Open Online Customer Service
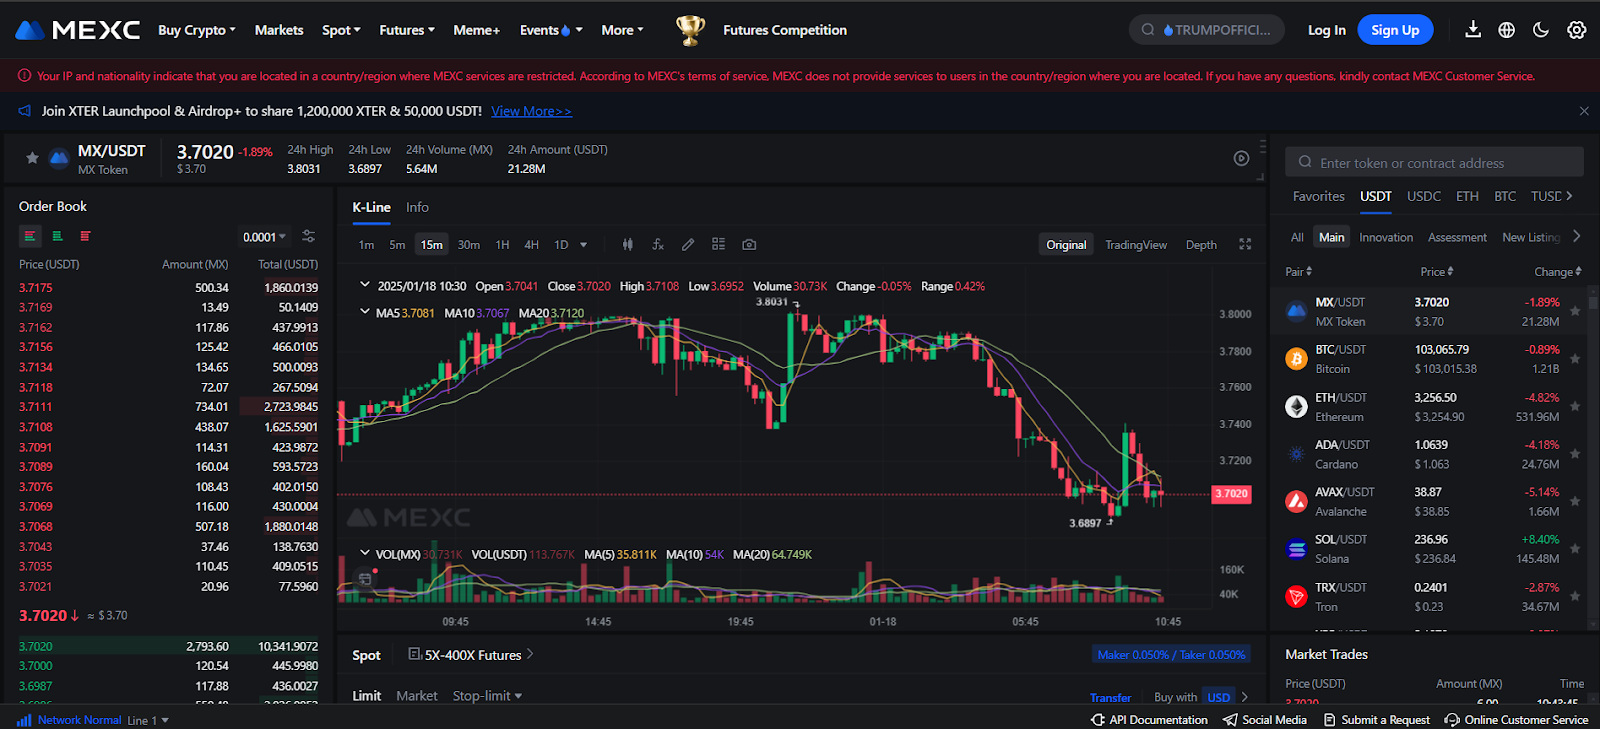 coord(1517,720)
